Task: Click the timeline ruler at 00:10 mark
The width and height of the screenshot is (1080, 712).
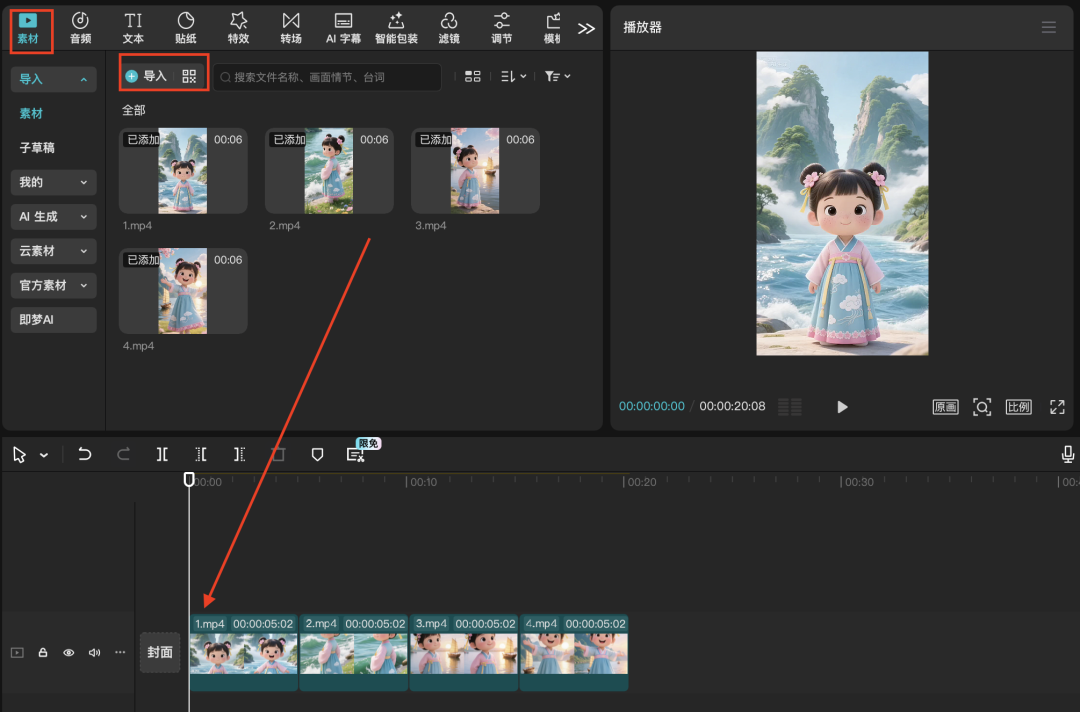Action: click(407, 482)
